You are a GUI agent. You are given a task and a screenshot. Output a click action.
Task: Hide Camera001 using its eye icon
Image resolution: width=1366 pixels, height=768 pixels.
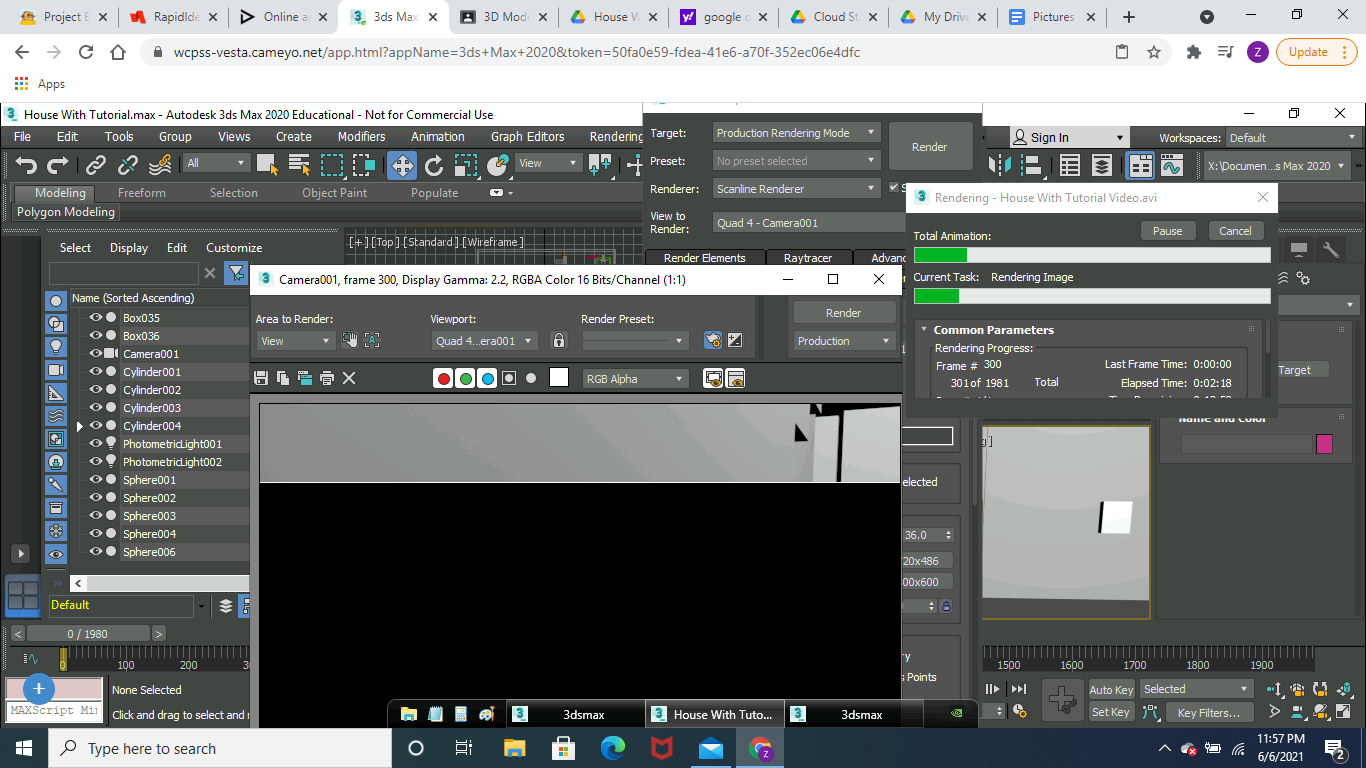pyautogui.click(x=96, y=354)
